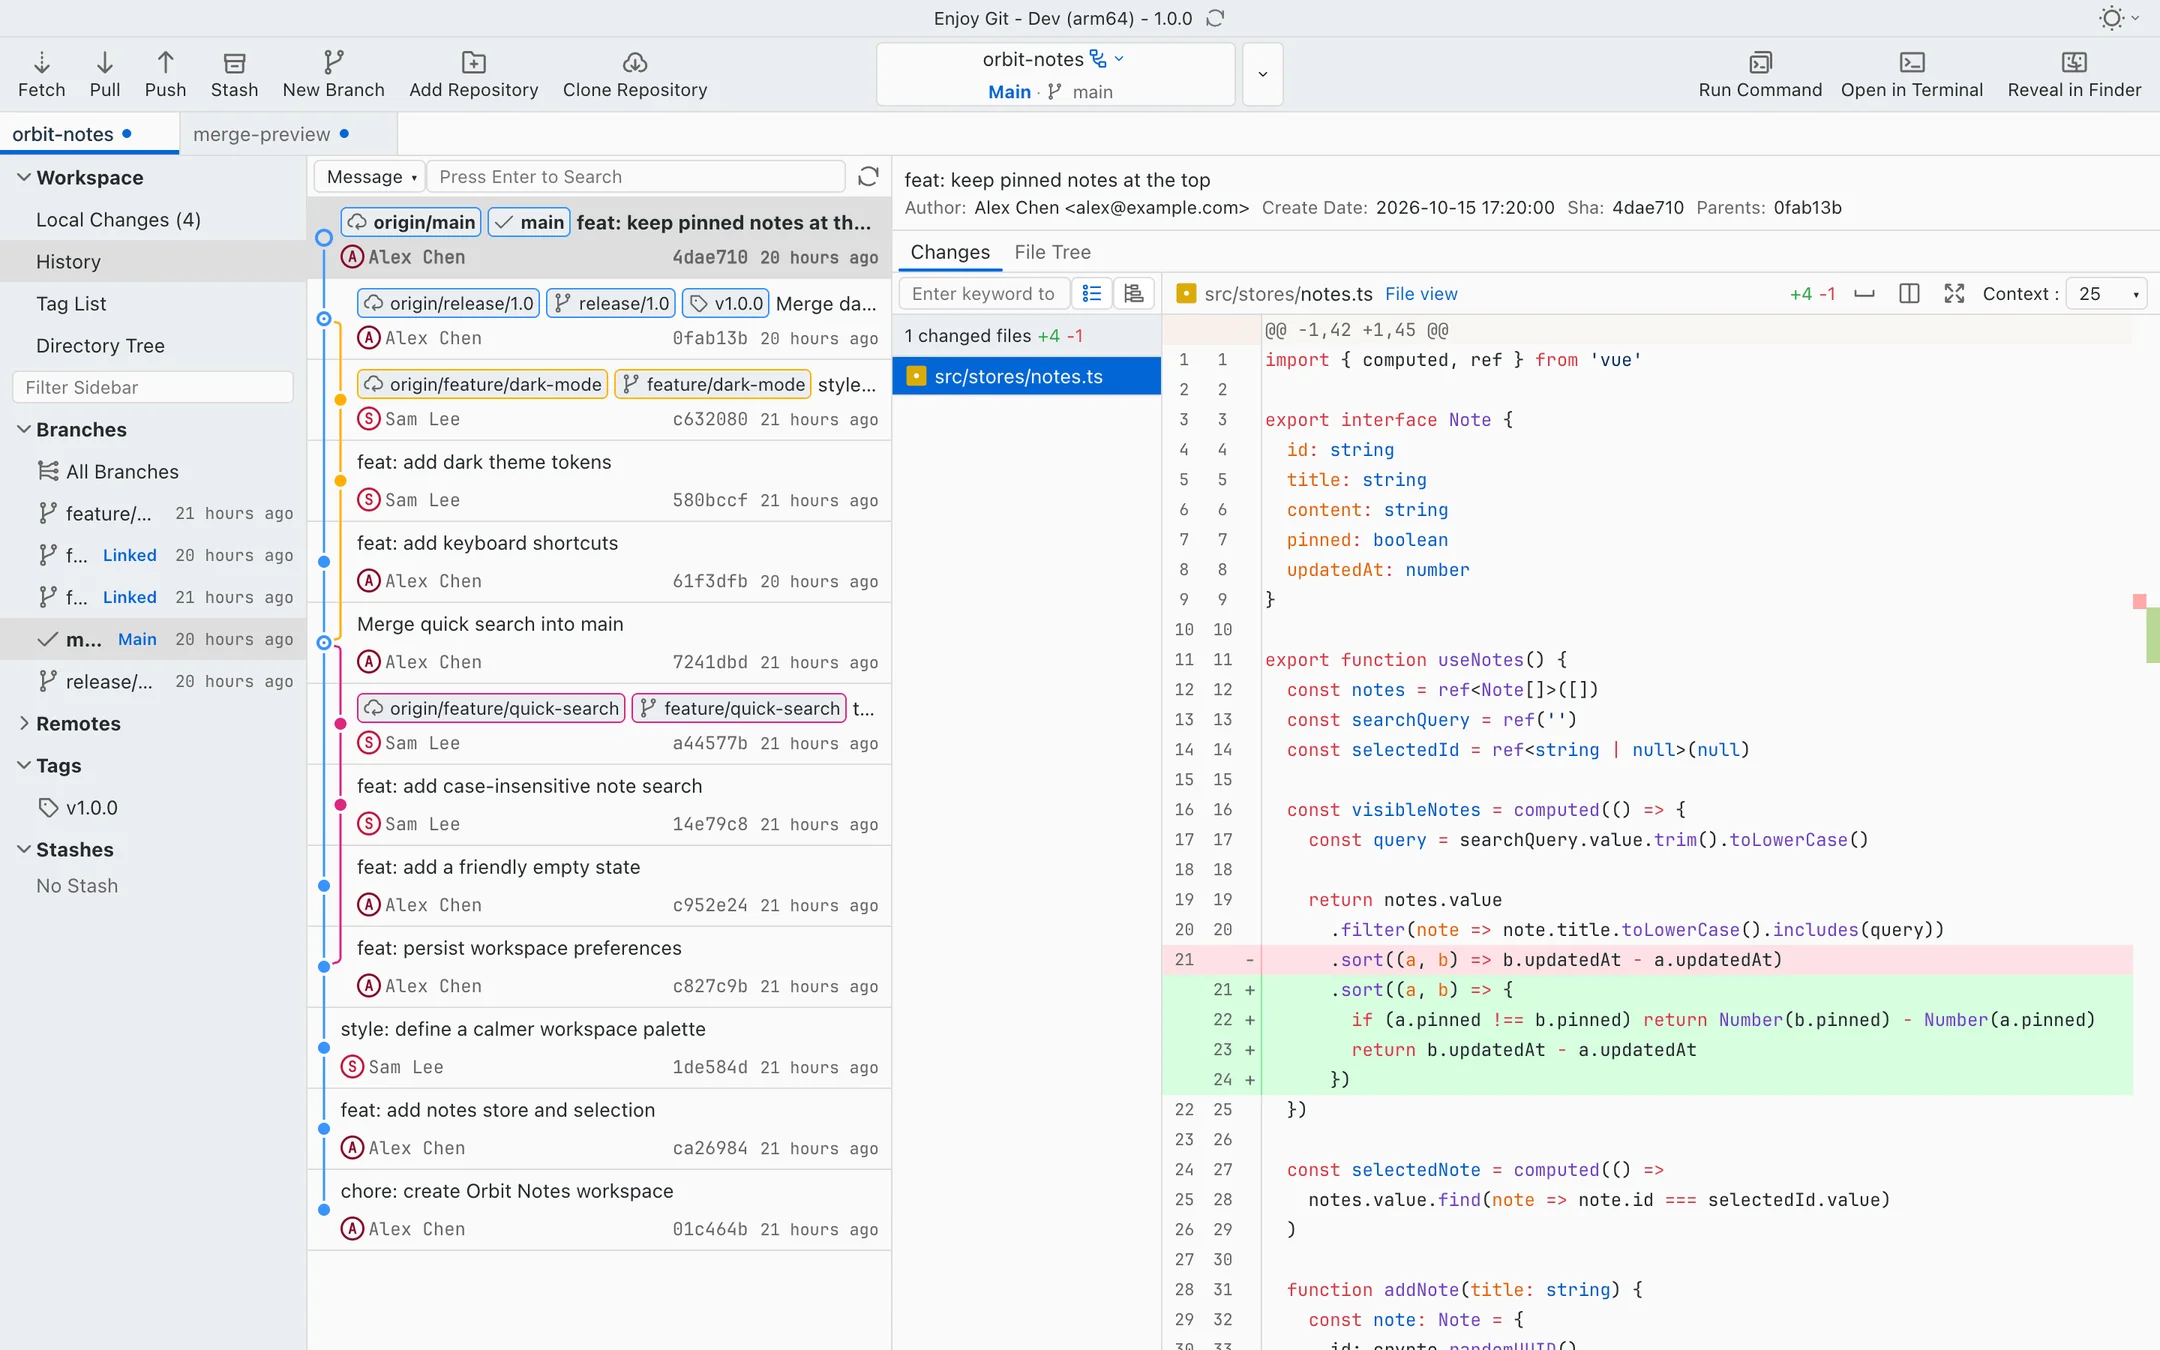Reveal repository in Finder

tap(2074, 75)
